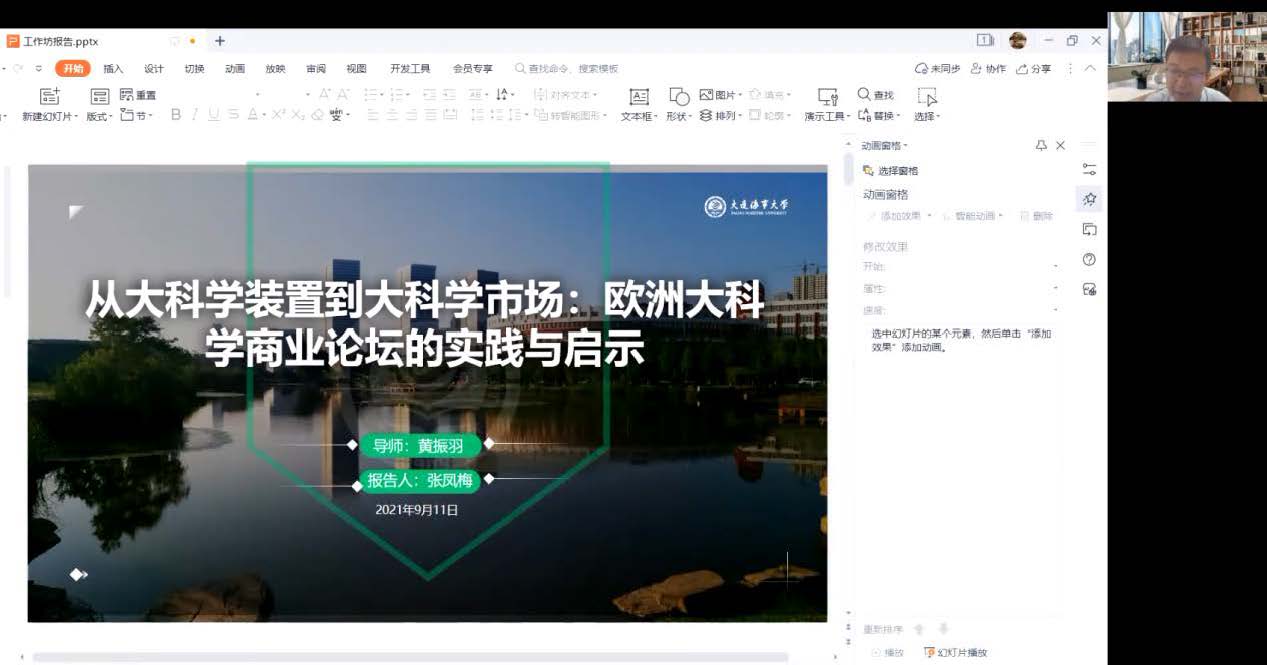Click the Find (查找) magnifier icon

click(x=865, y=95)
